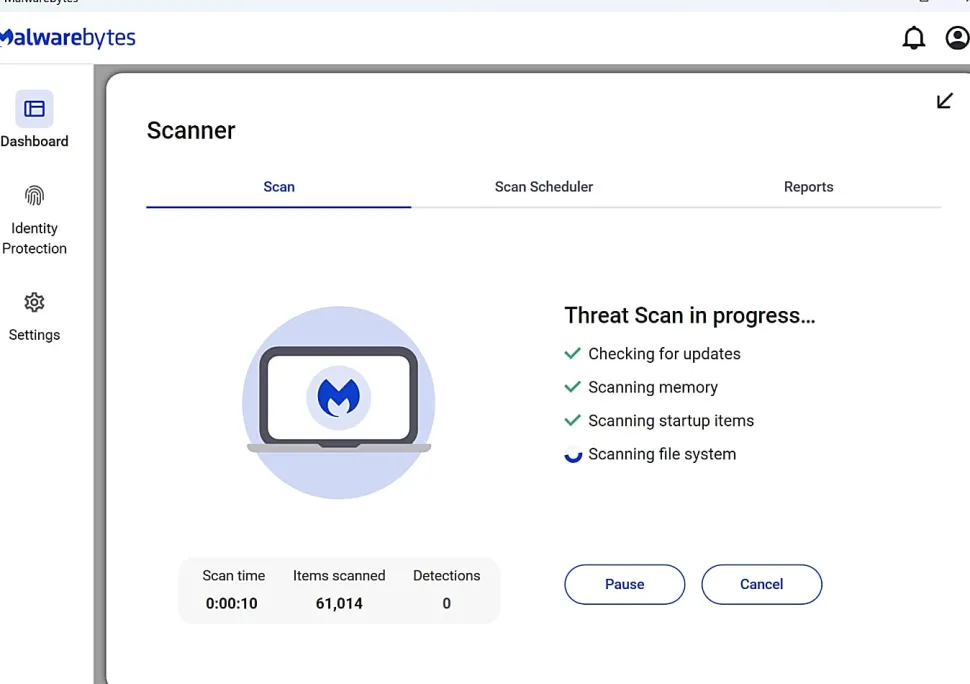The height and width of the screenshot is (684, 970).
Task: Click the Settings label in sidebar
Action: (34, 335)
